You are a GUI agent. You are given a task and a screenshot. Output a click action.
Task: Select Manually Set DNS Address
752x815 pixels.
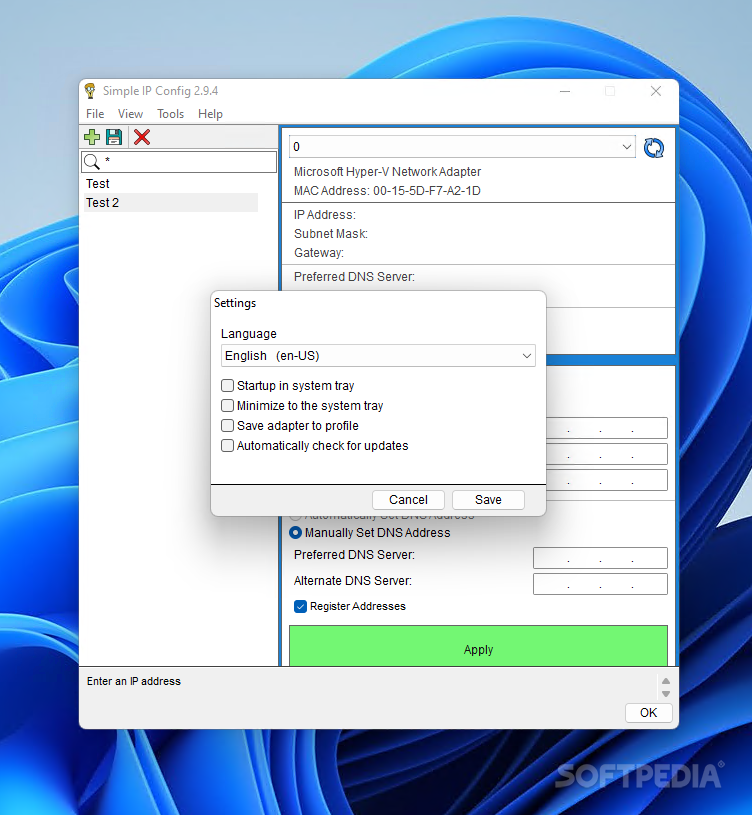(295, 533)
